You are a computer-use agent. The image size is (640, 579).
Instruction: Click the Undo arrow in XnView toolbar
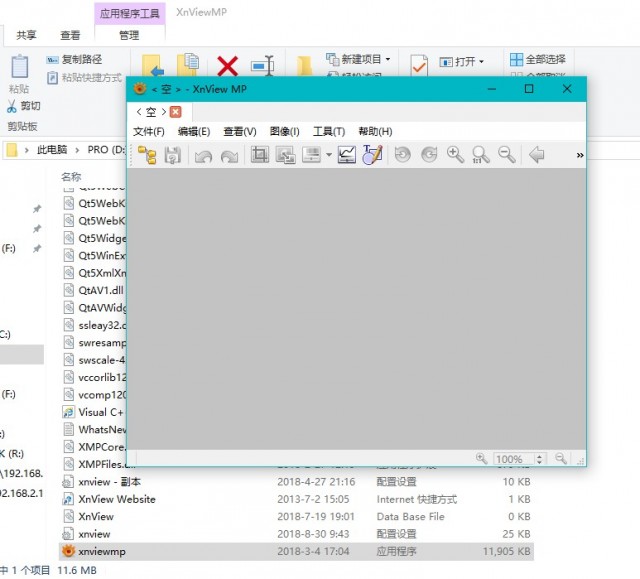[203, 155]
